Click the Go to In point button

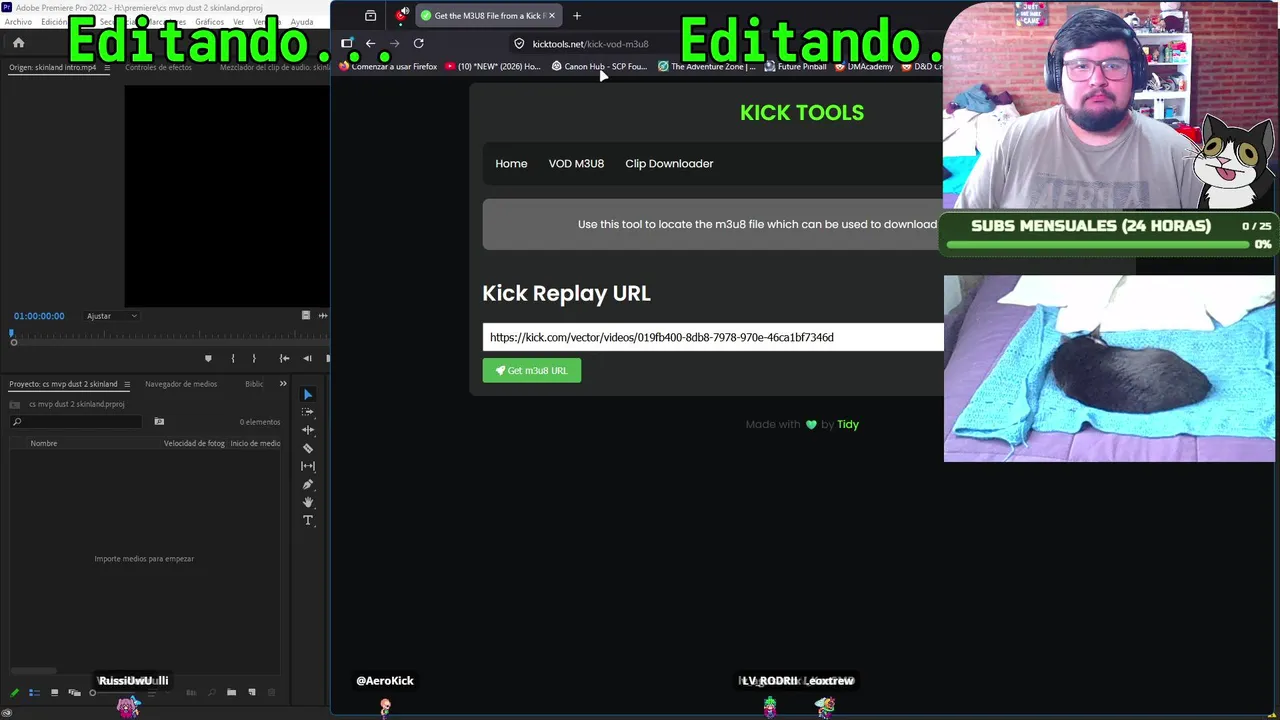[285, 358]
